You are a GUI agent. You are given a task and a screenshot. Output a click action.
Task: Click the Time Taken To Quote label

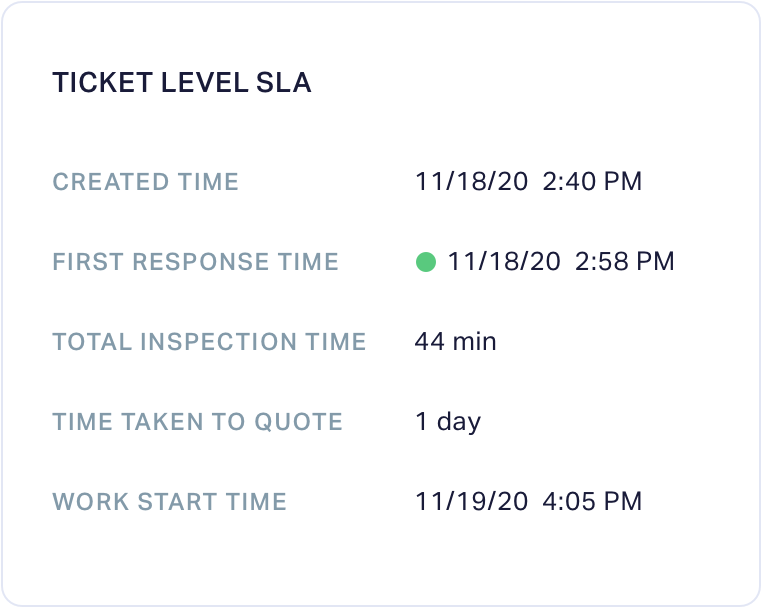click(x=197, y=421)
